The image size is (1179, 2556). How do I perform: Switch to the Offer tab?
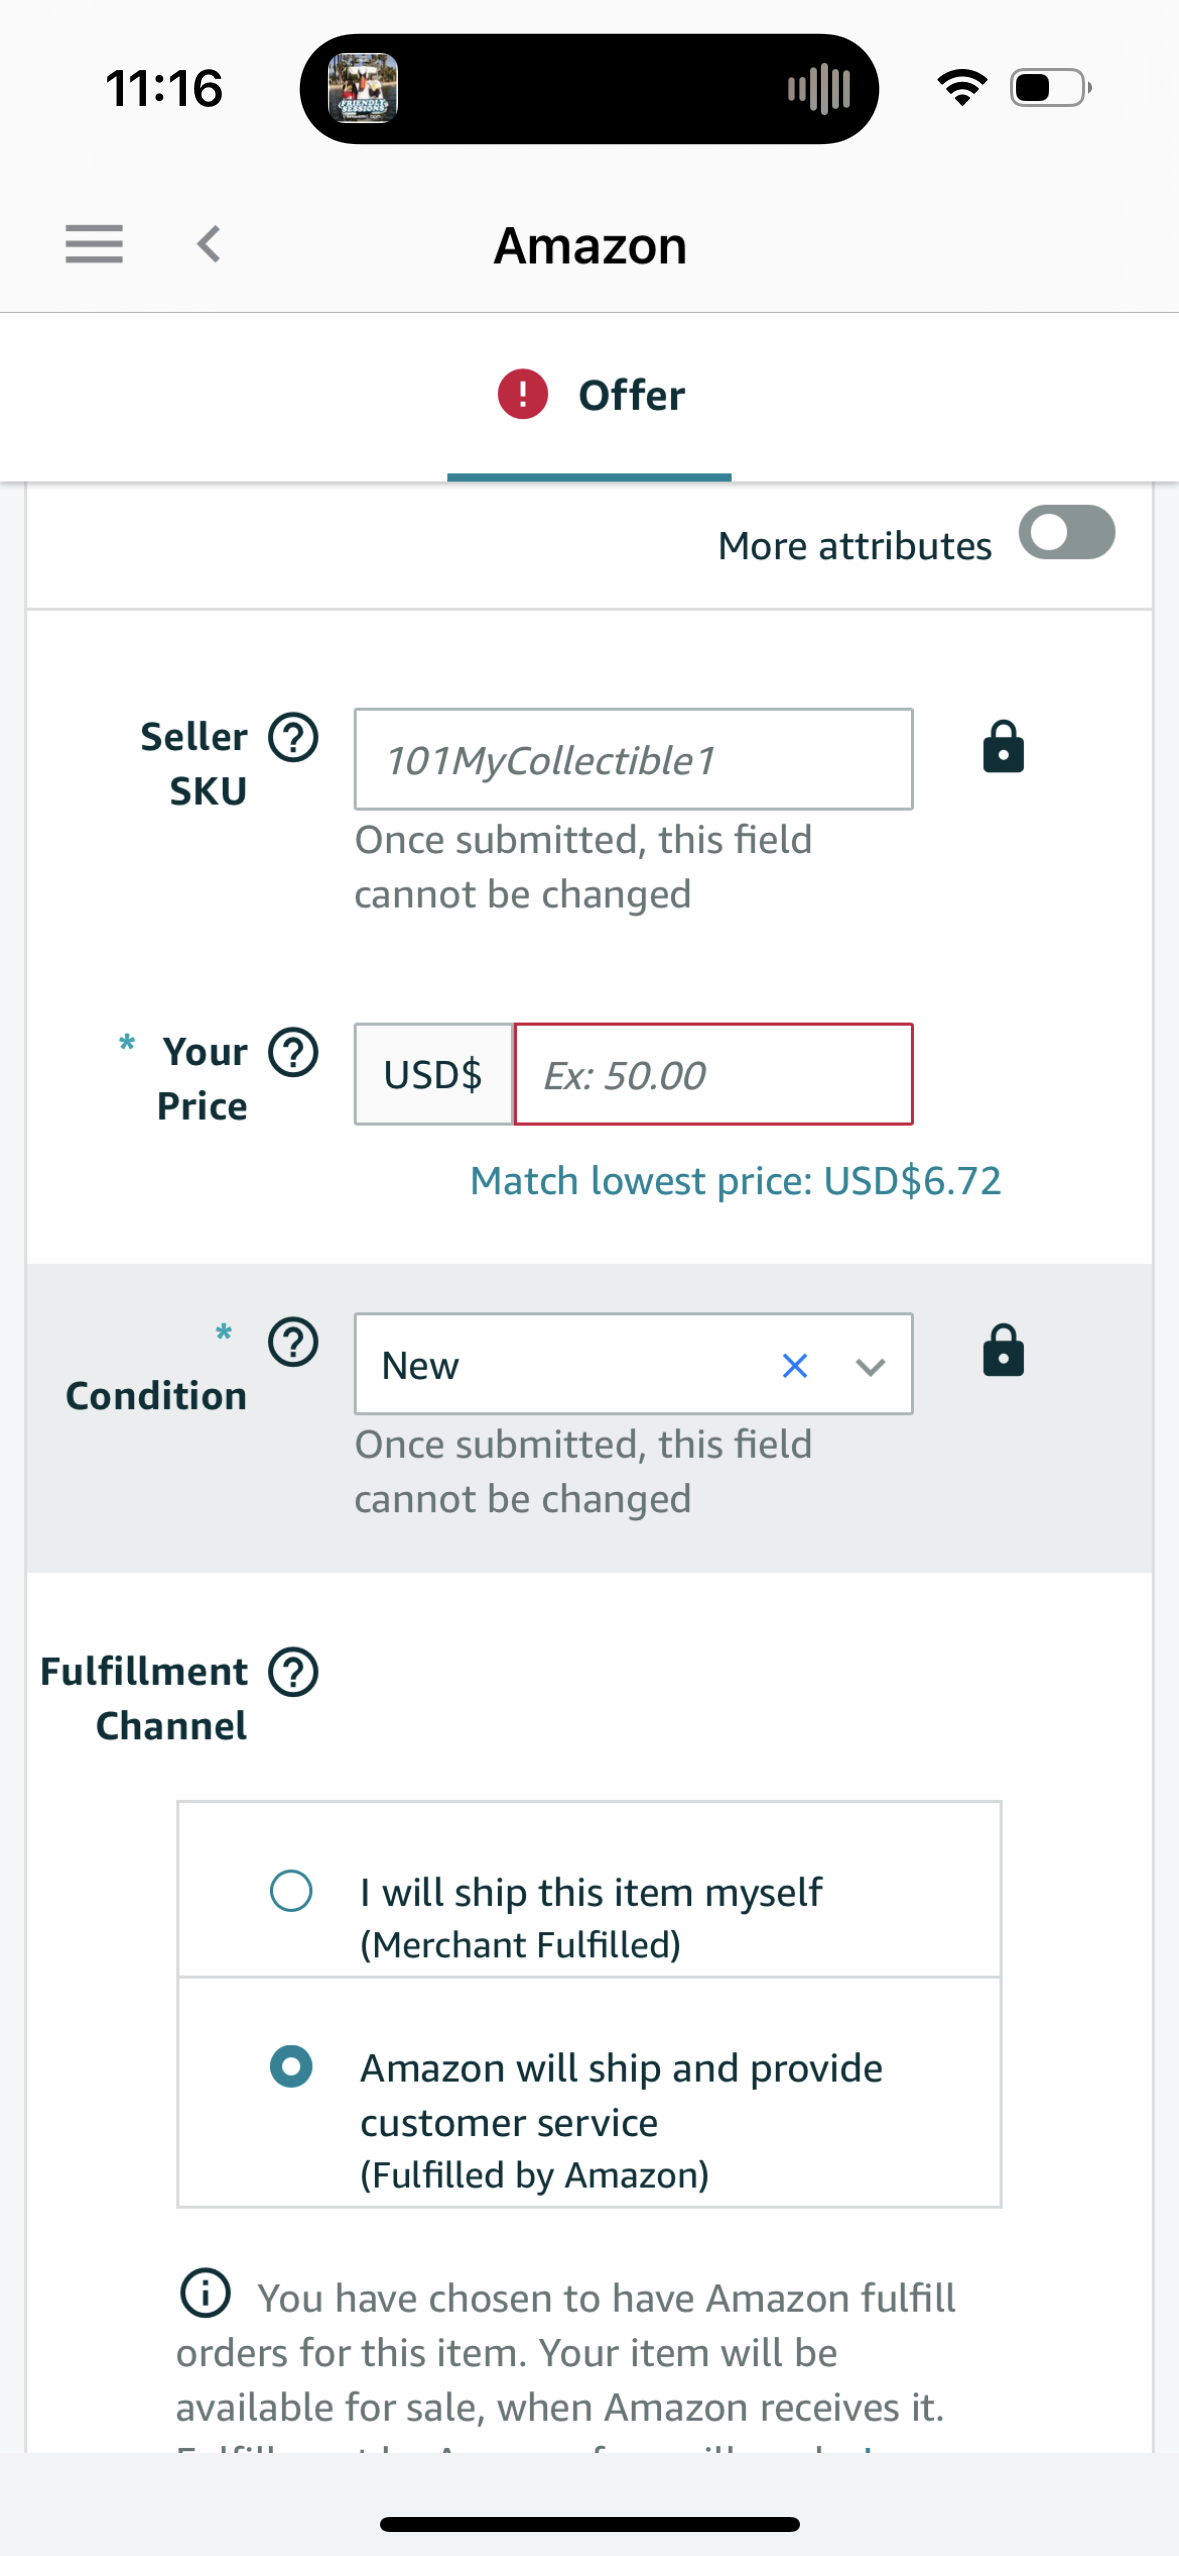[590, 396]
